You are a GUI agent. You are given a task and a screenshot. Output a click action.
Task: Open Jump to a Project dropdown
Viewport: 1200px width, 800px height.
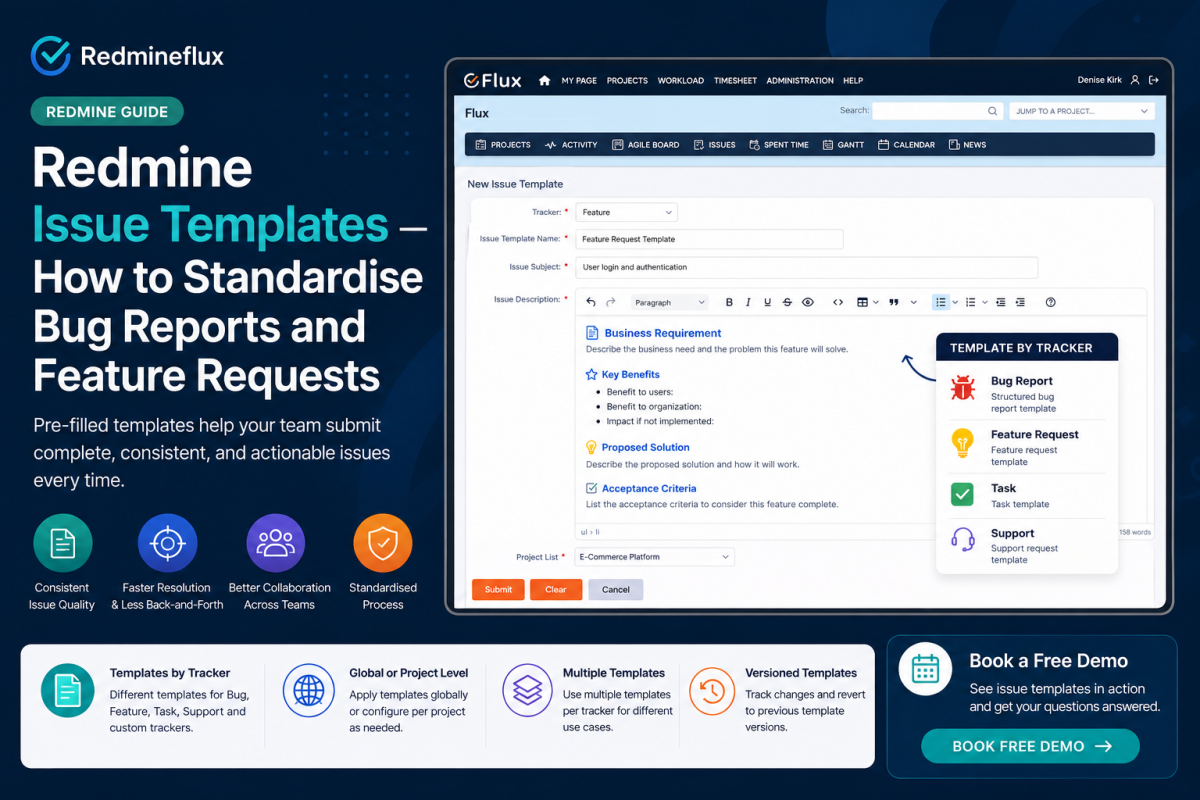coord(1082,111)
